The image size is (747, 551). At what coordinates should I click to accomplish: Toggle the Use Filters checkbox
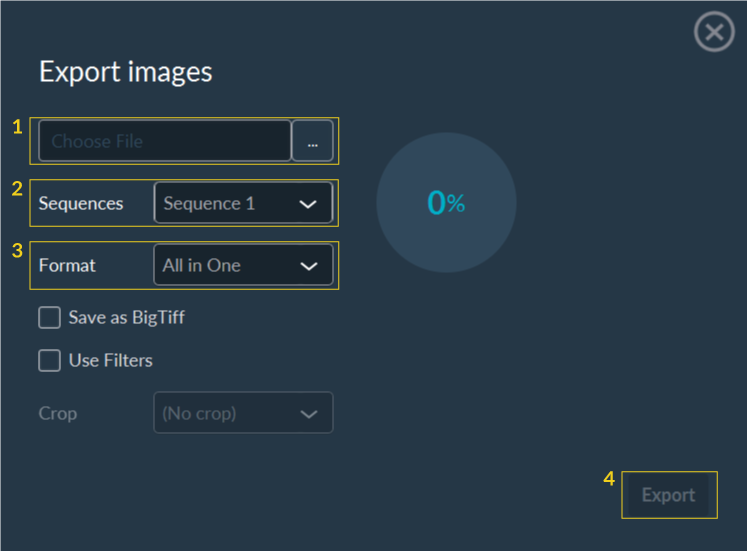coord(50,361)
